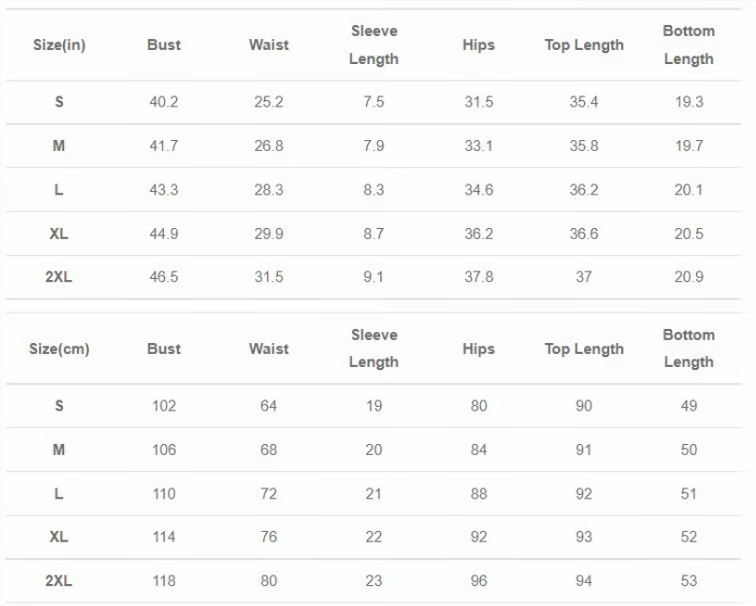Click the S row bust value 40.2

[x=164, y=102]
